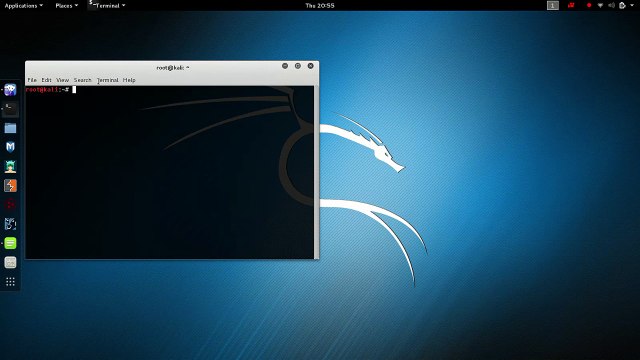Open the terminal View menu
The image size is (640, 360).
(62, 80)
